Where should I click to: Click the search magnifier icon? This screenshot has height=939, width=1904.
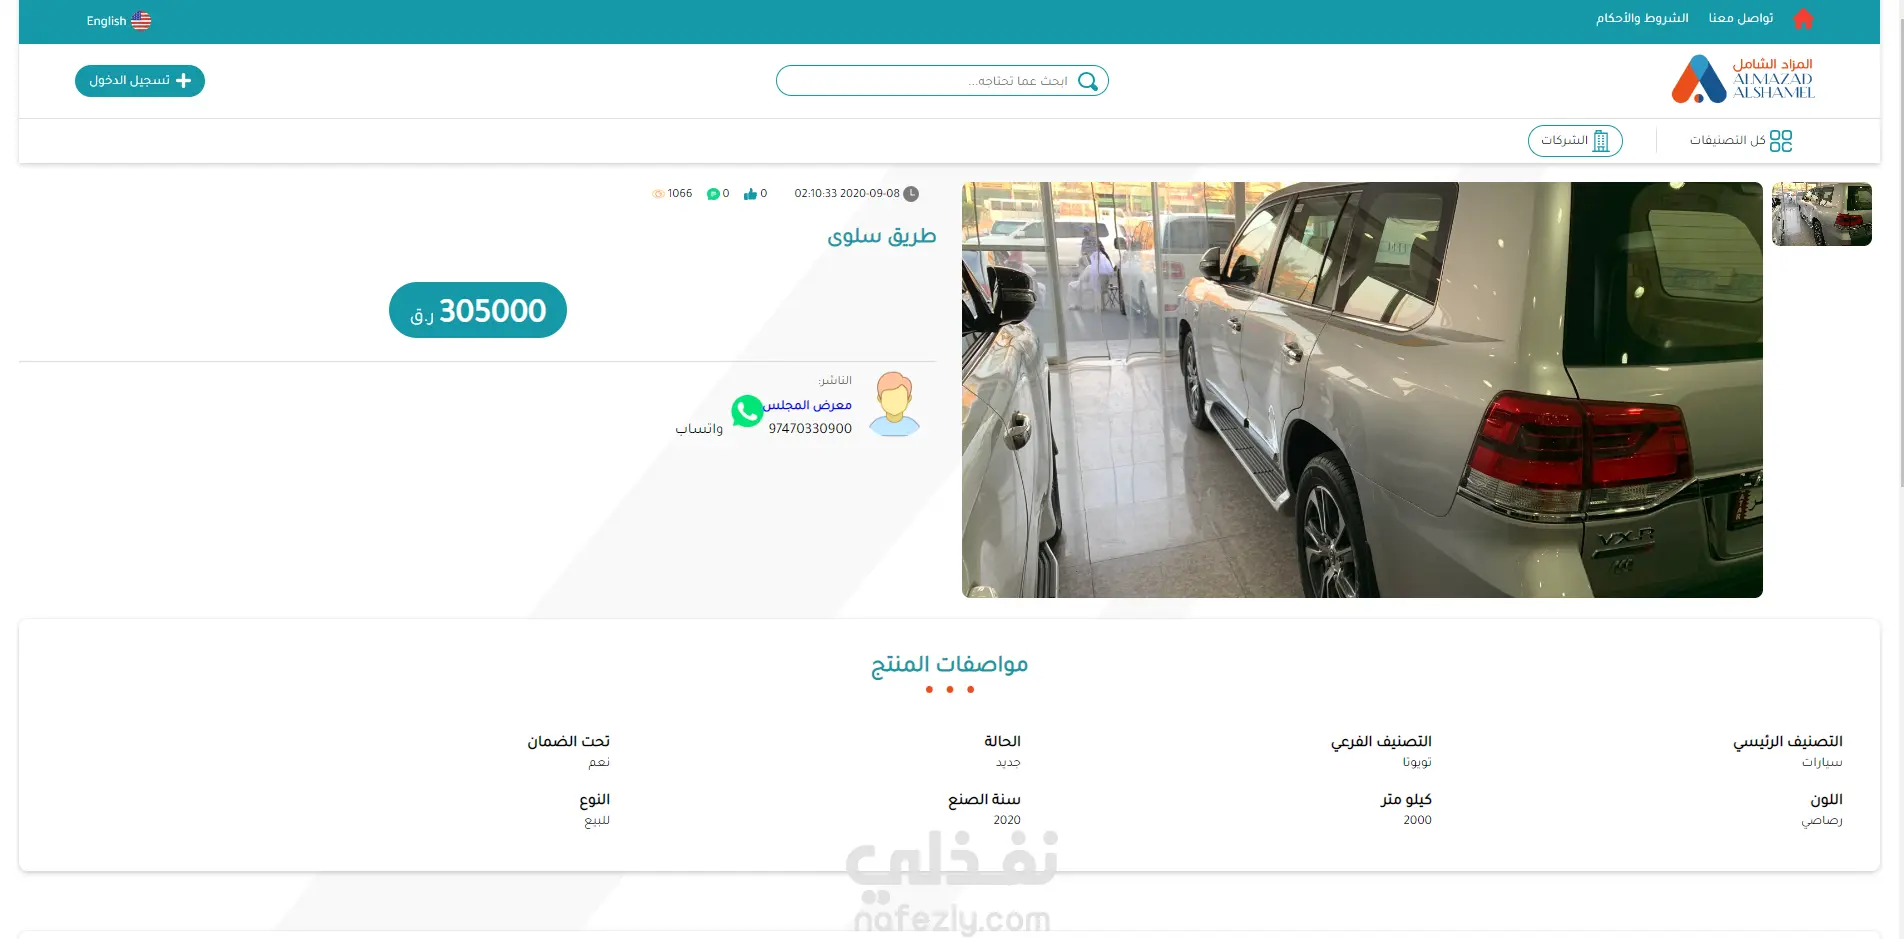1088,81
